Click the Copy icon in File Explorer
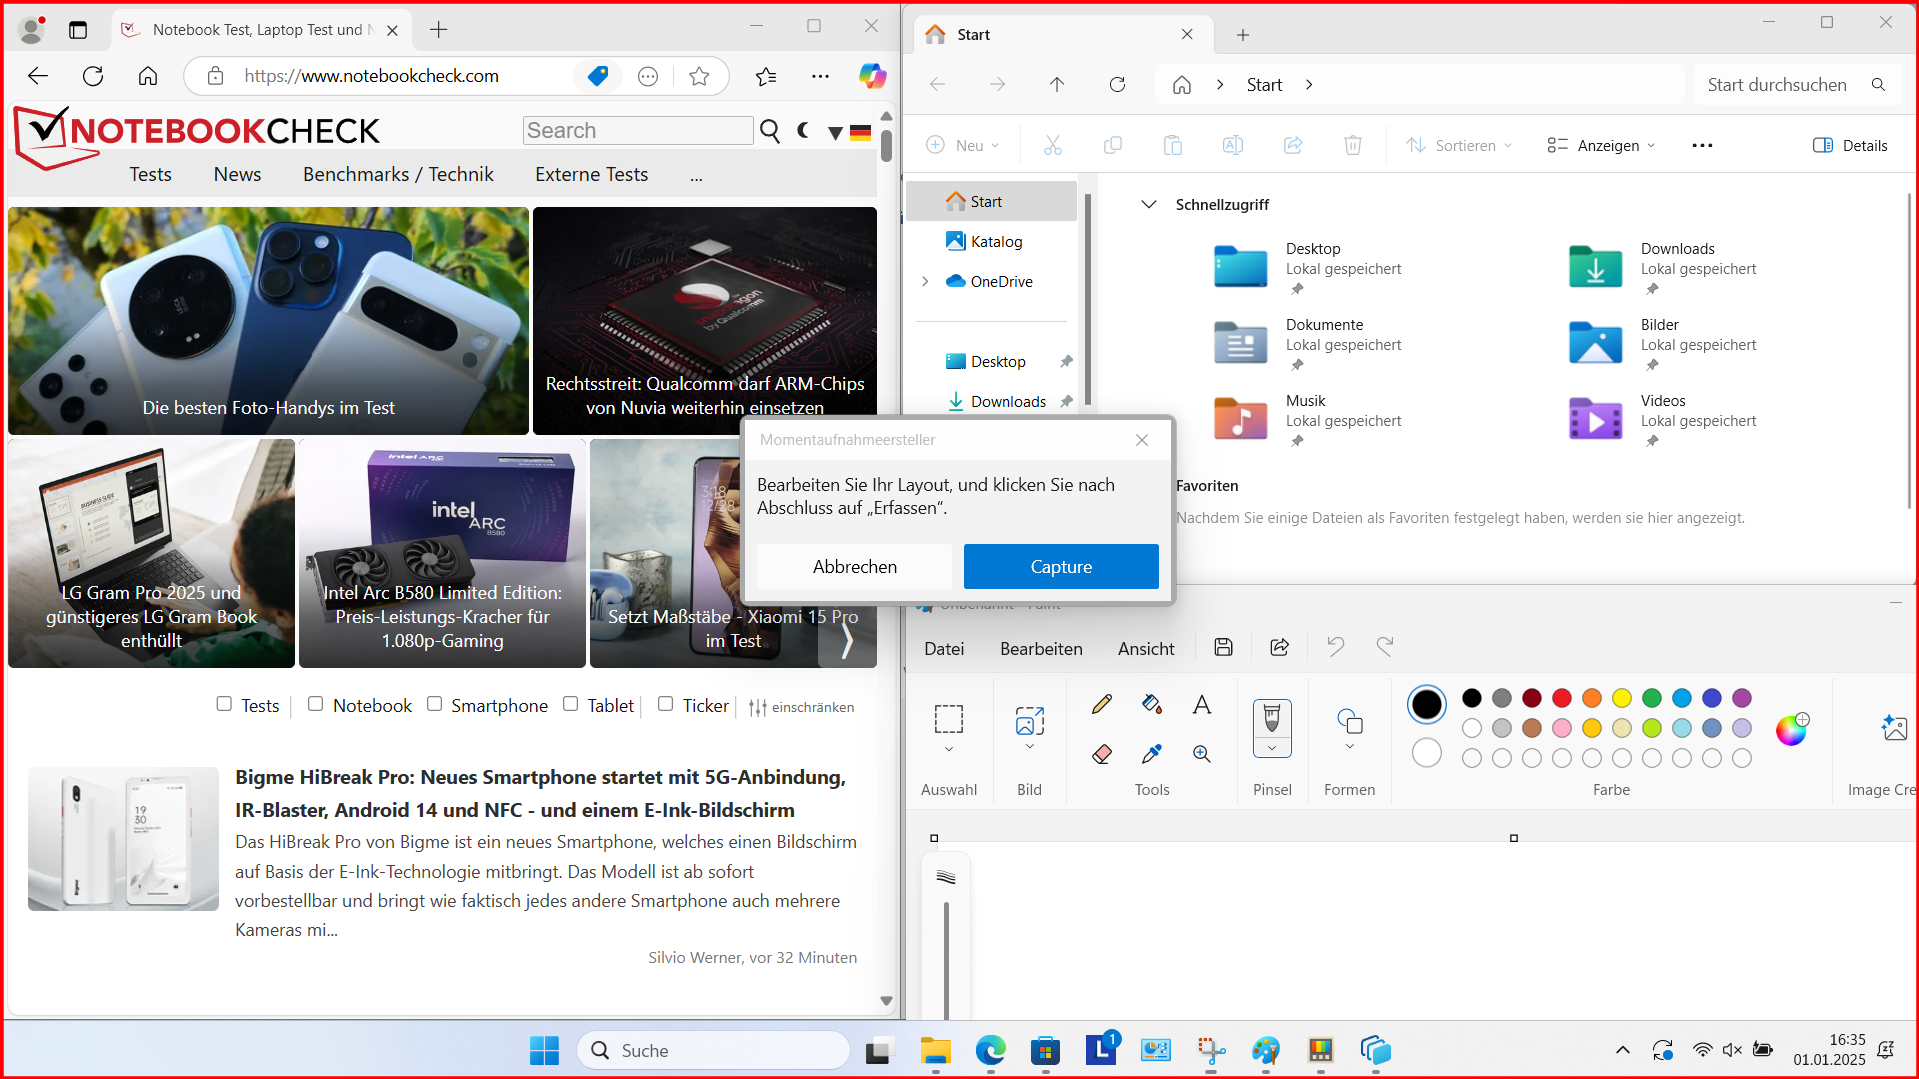Image resolution: width=1919 pixels, height=1079 pixels. (x=1113, y=145)
